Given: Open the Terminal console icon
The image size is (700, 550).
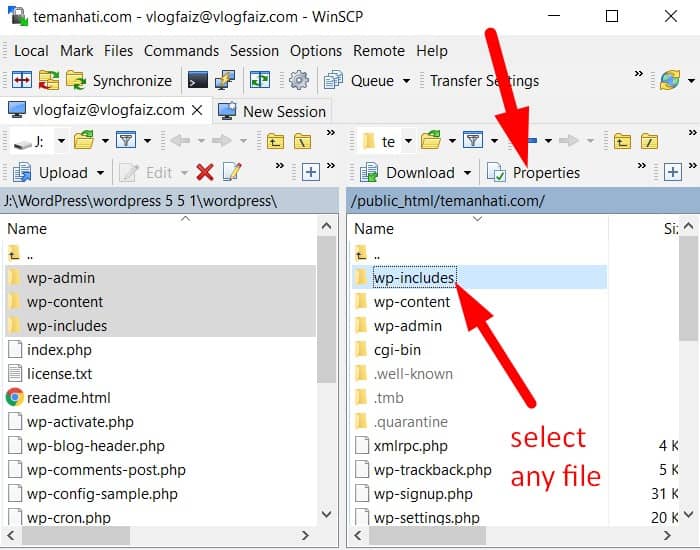Looking at the screenshot, I should (x=197, y=80).
